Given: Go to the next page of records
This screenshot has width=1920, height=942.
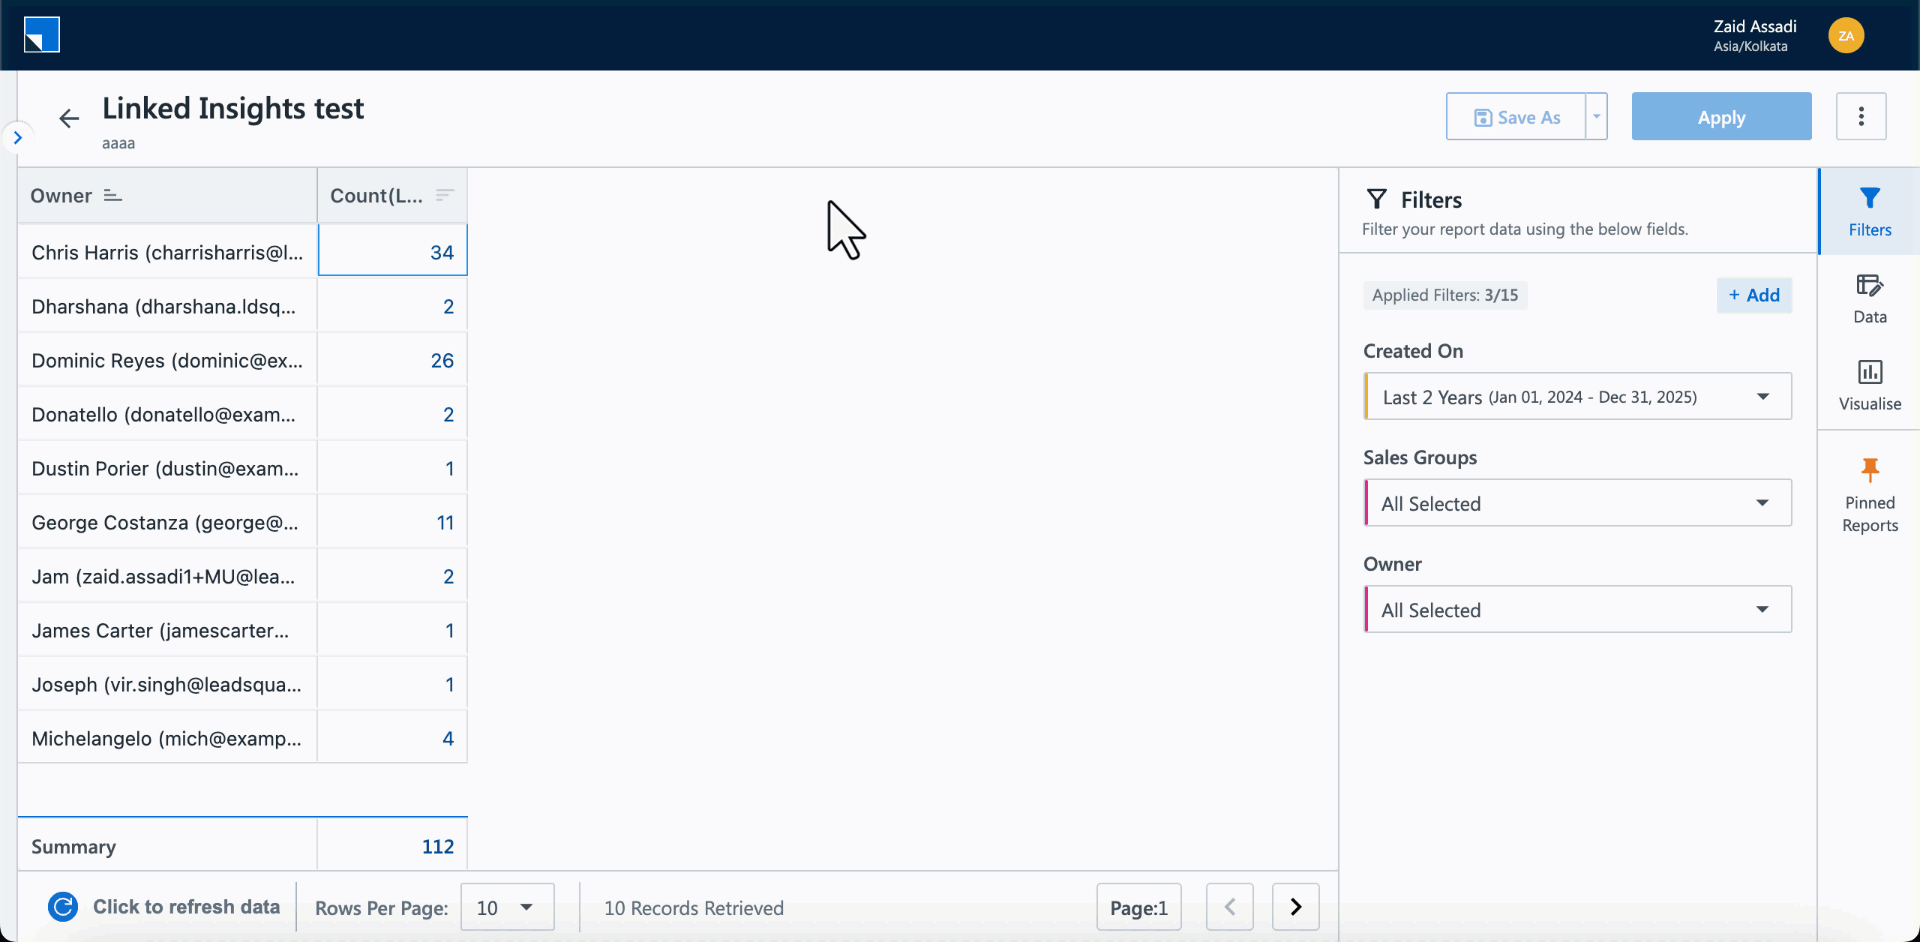Looking at the screenshot, I should pos(1295,906).
